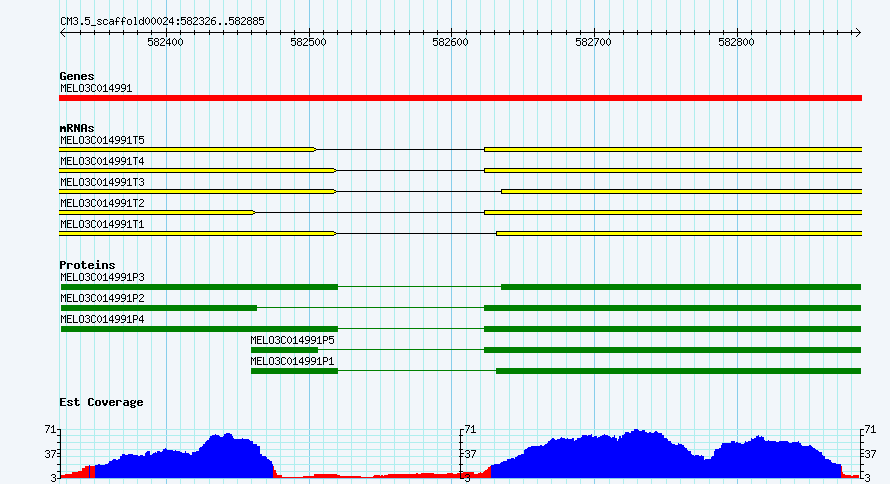Click ruler position 582700
890x484 pixels.
point(593,42)
